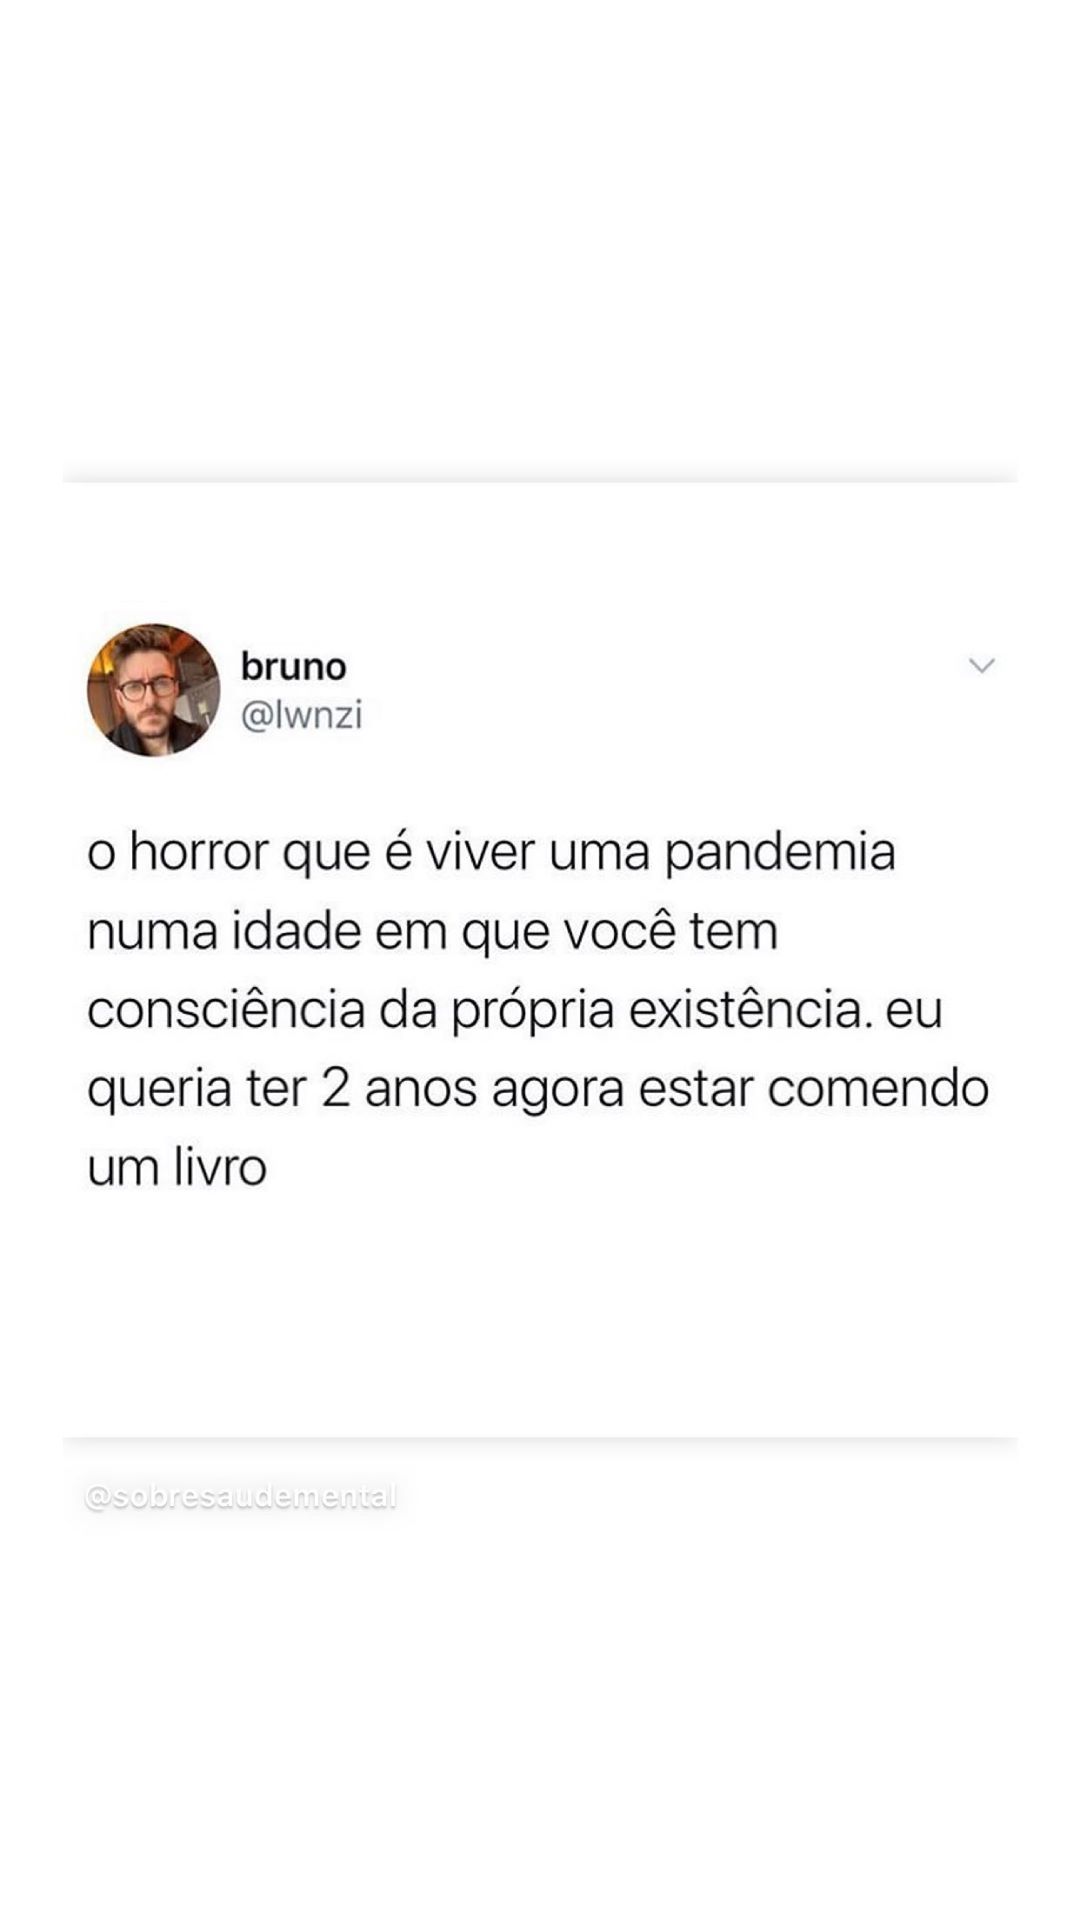Screen dimensions: 1080x1920
Task: Click the word "horror" in the tweet
Action: pyautogui.click(x=199, y=853)
